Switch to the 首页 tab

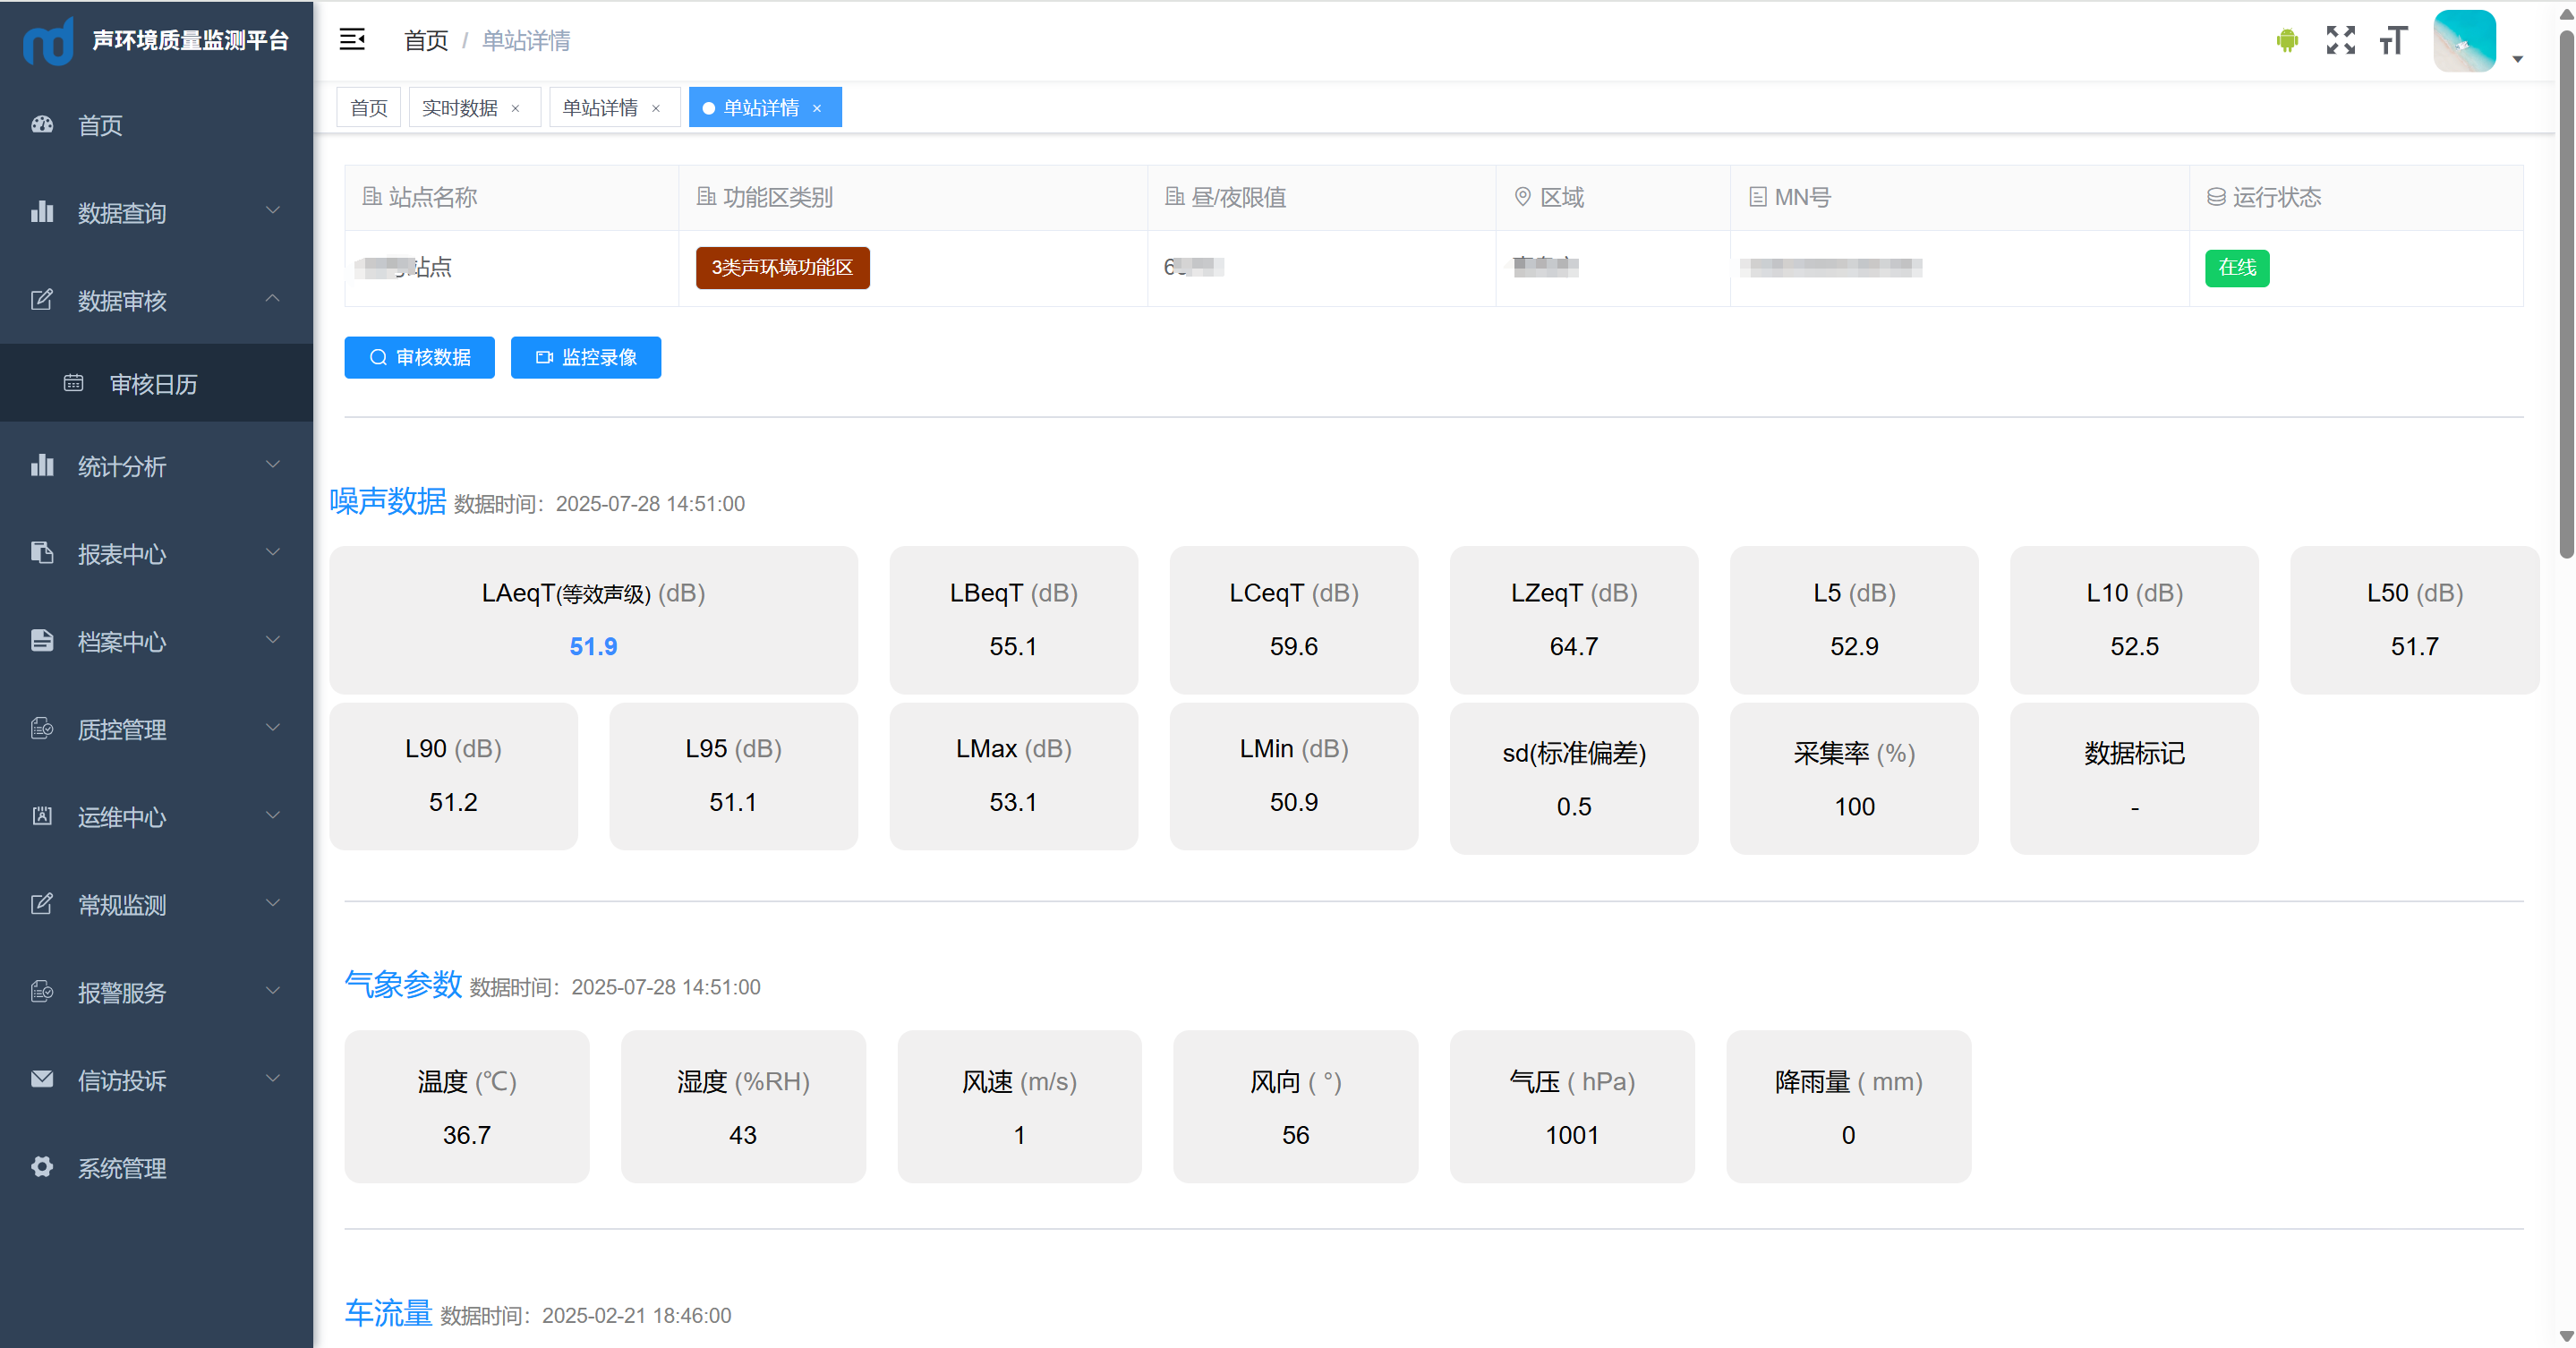(369, 108)
